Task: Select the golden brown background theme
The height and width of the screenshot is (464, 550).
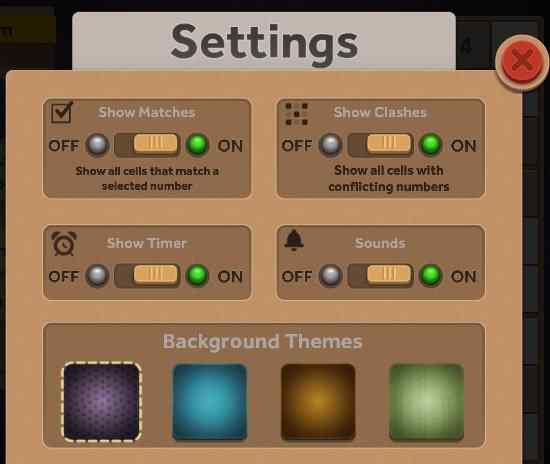Action: (318, 402)
